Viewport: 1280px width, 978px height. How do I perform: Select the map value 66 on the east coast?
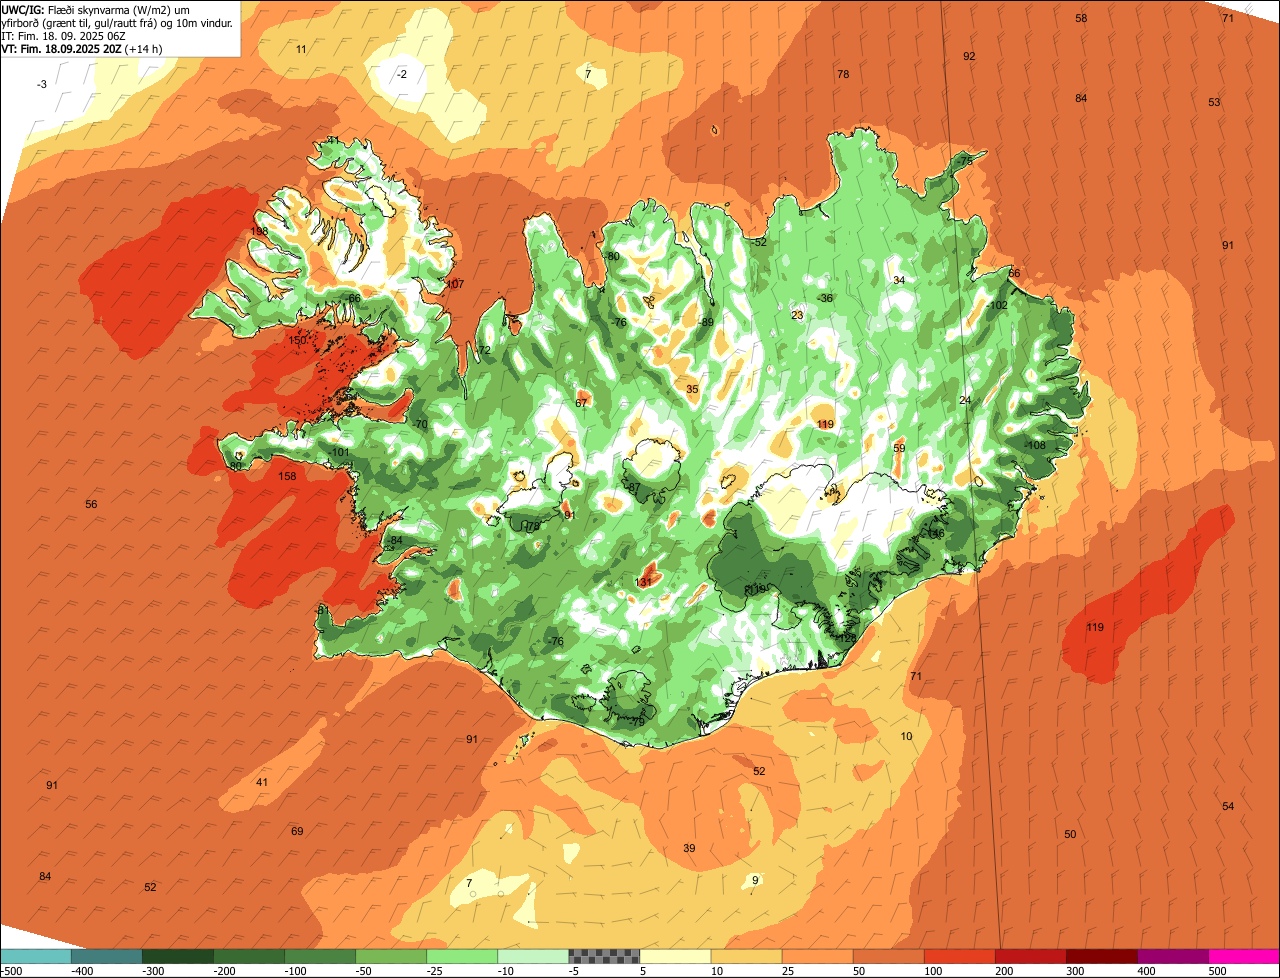(x=1014, y=273)
